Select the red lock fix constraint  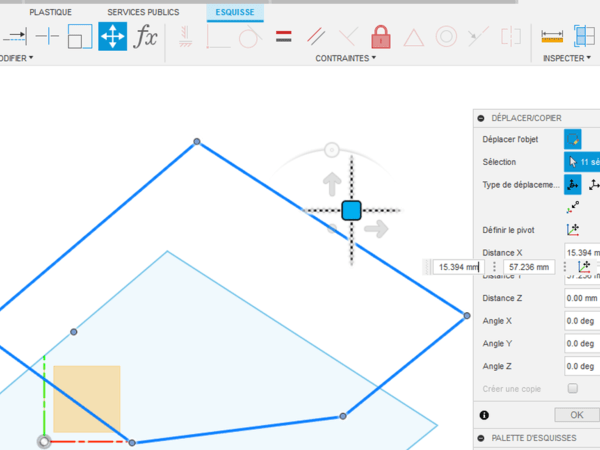click(x=380, y=38)
